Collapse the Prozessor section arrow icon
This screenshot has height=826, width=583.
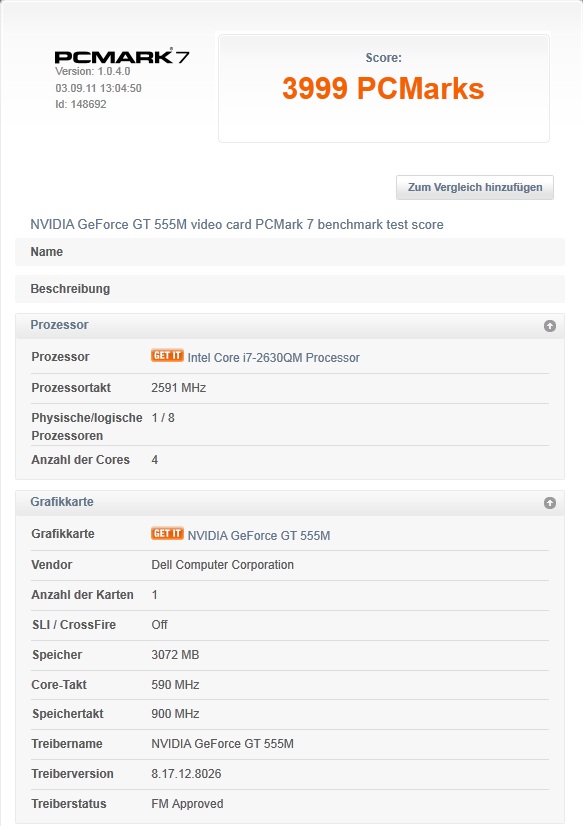pyautogui.click(x=549, y=326)
